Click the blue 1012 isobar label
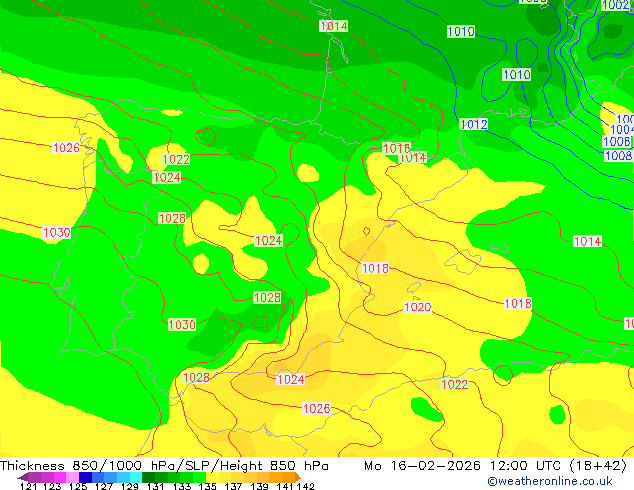Viewport: 634px width, 490px height. pyautogui.click(x=473, y=124)
